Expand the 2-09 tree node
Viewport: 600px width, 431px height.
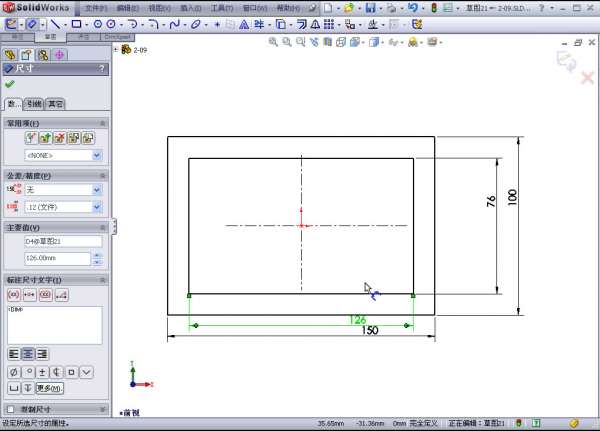118,47
